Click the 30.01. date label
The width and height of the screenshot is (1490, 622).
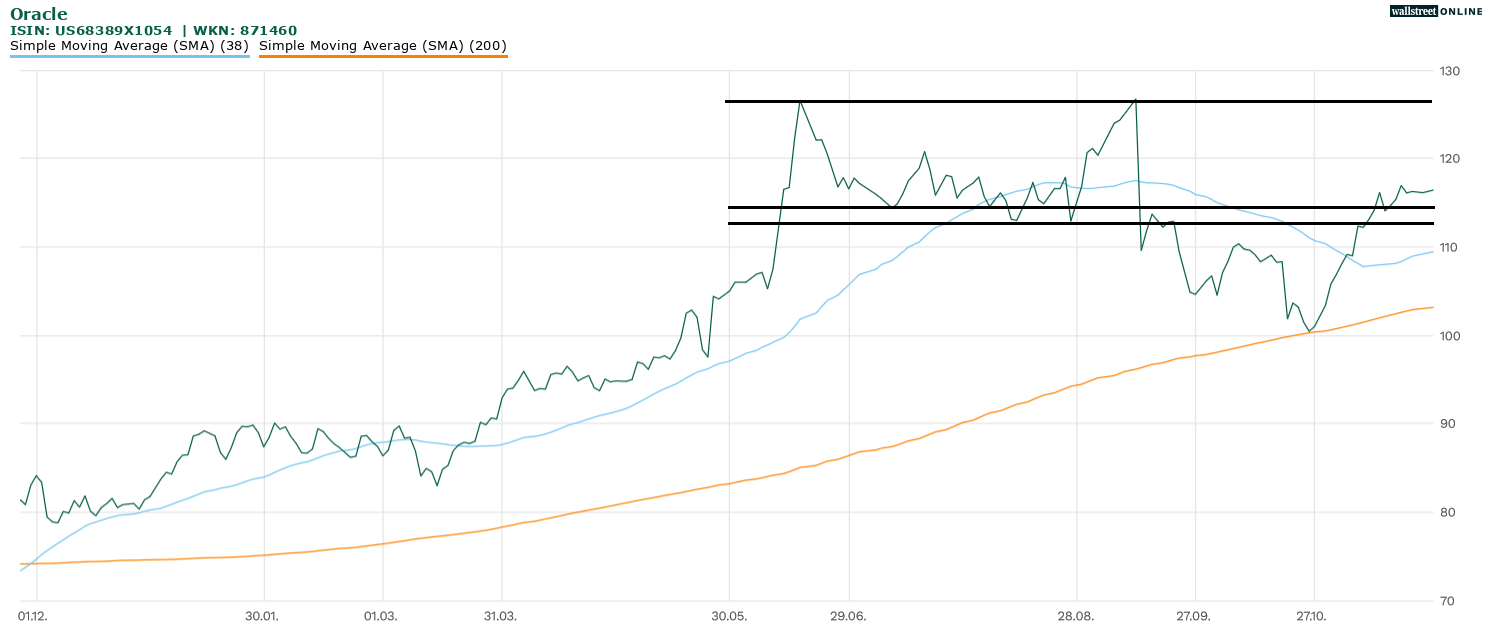[x=261, y=616]
